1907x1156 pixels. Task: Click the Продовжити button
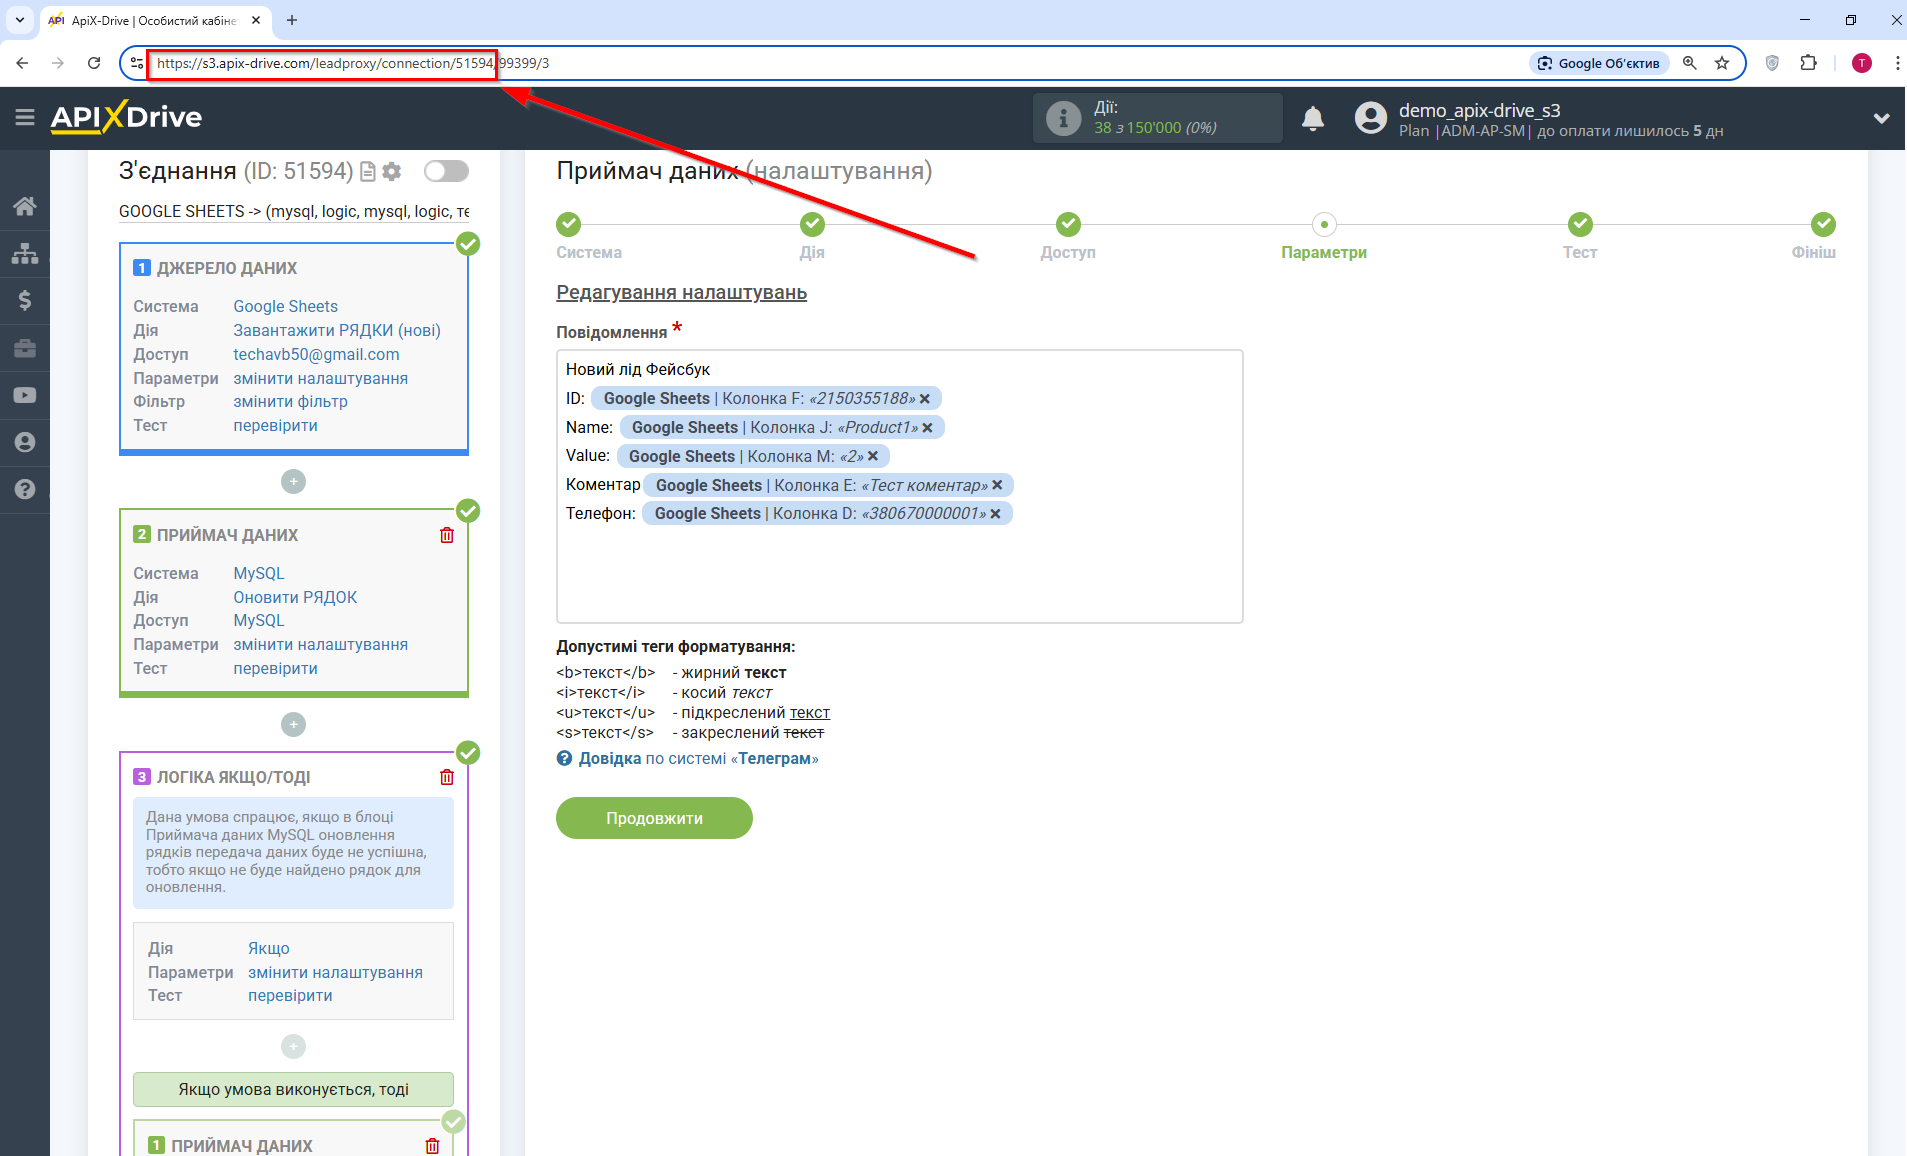[654, 818]
